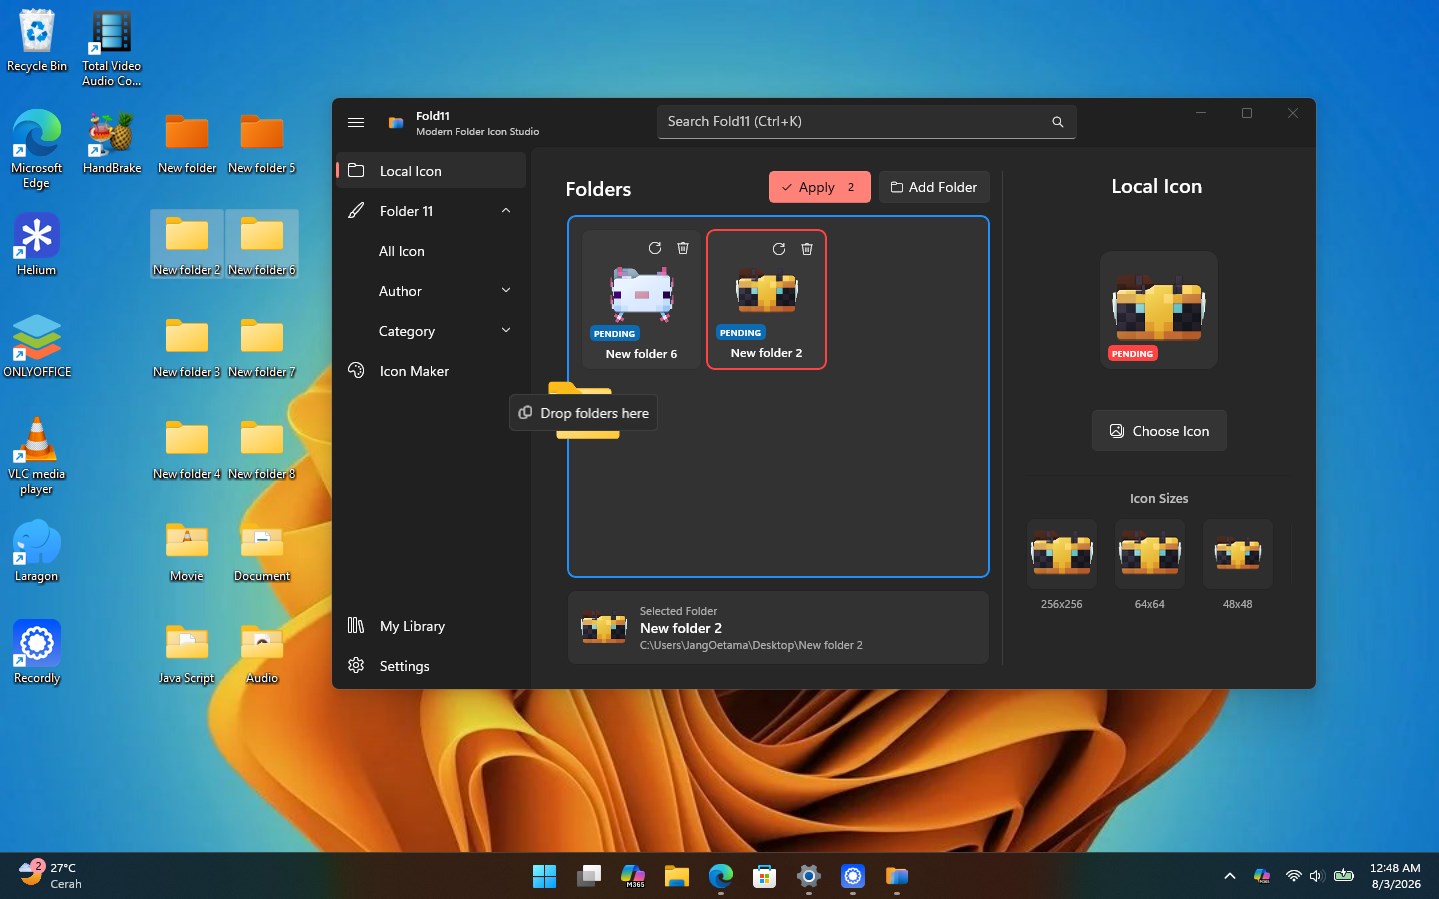Reset icon on New folder 6 card
The width and height of the screenshot is (1439, 899).
[655, 248]
